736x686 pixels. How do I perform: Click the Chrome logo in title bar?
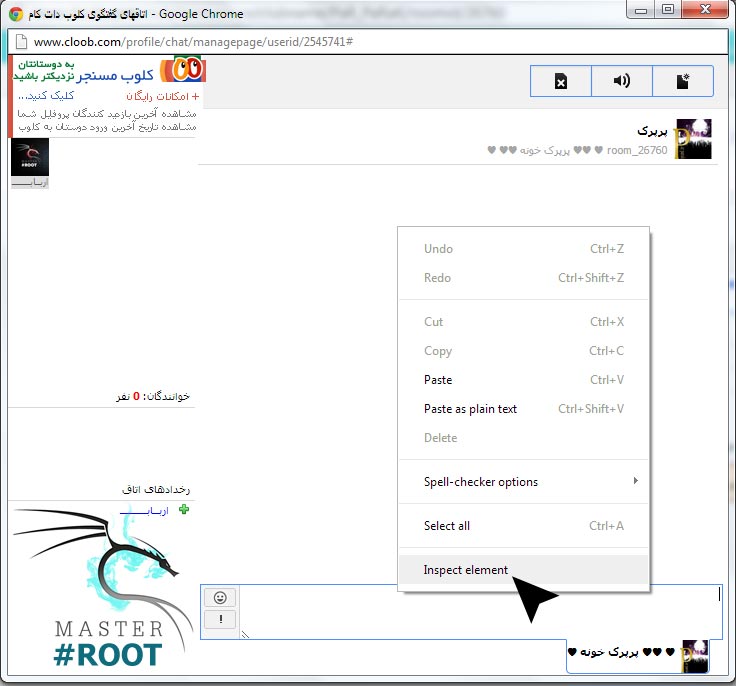[x=15, y=14]
